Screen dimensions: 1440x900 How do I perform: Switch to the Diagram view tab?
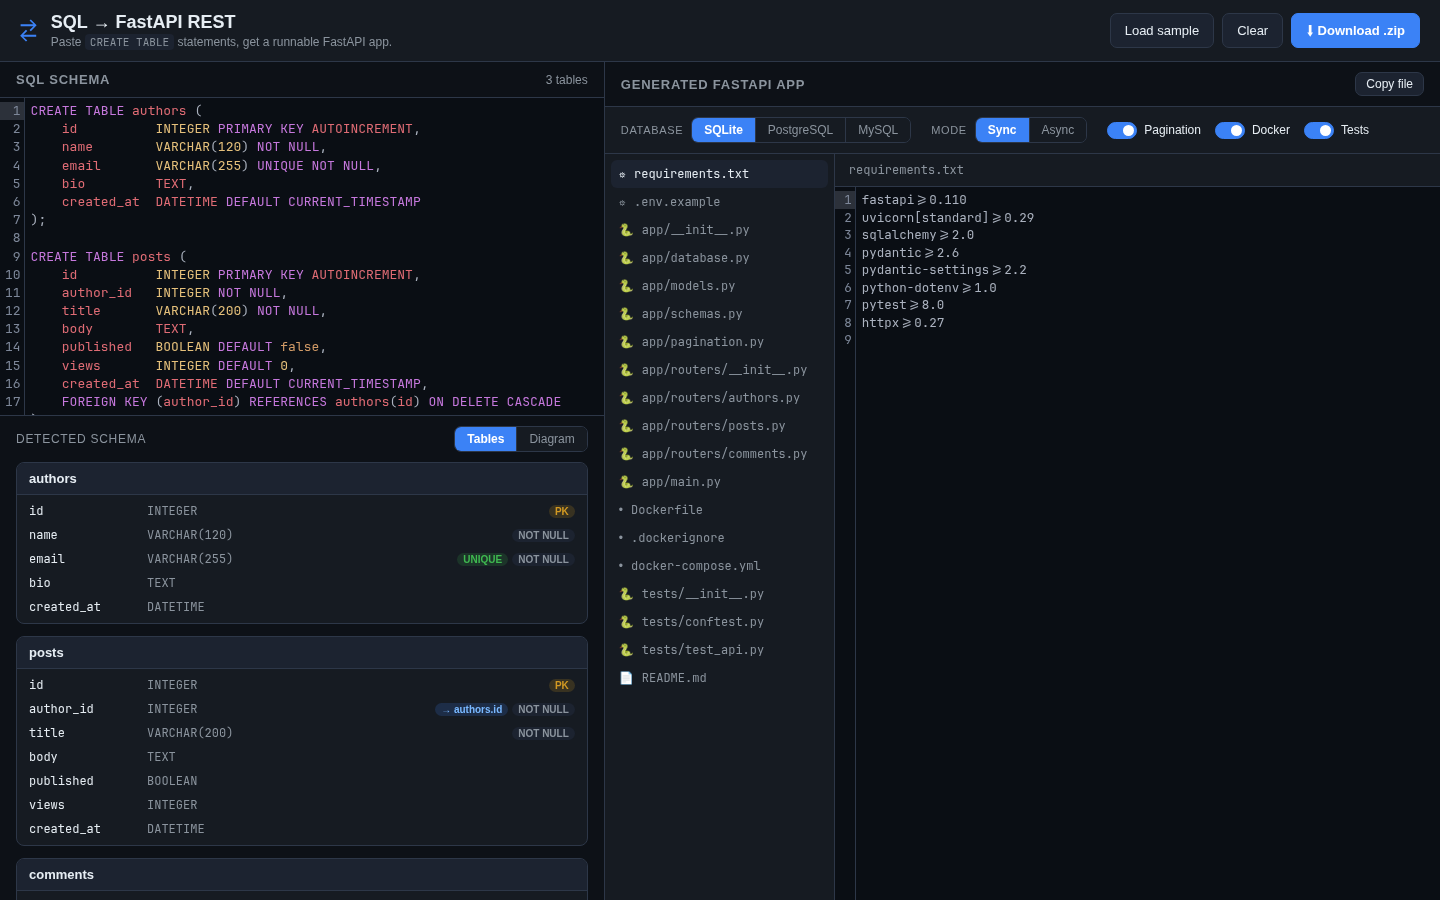click(552, 439)
